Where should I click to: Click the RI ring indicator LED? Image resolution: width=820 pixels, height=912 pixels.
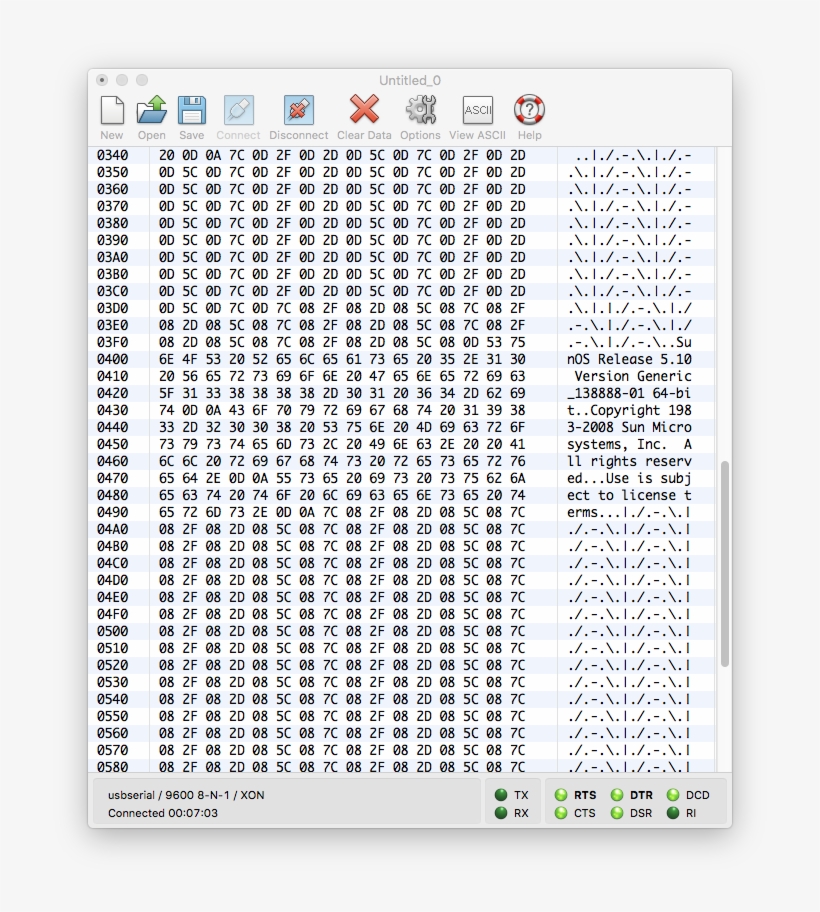(x=671, y=812)
